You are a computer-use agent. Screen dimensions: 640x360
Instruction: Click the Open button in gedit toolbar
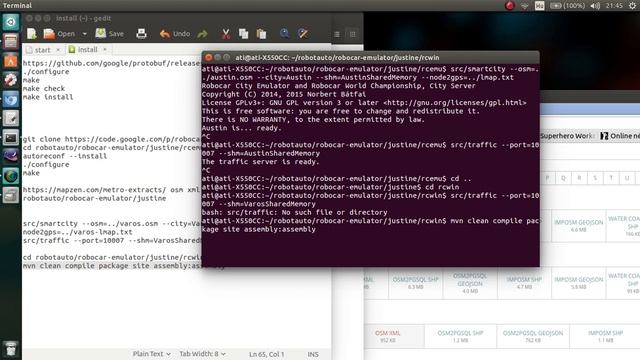coord(60,34)
